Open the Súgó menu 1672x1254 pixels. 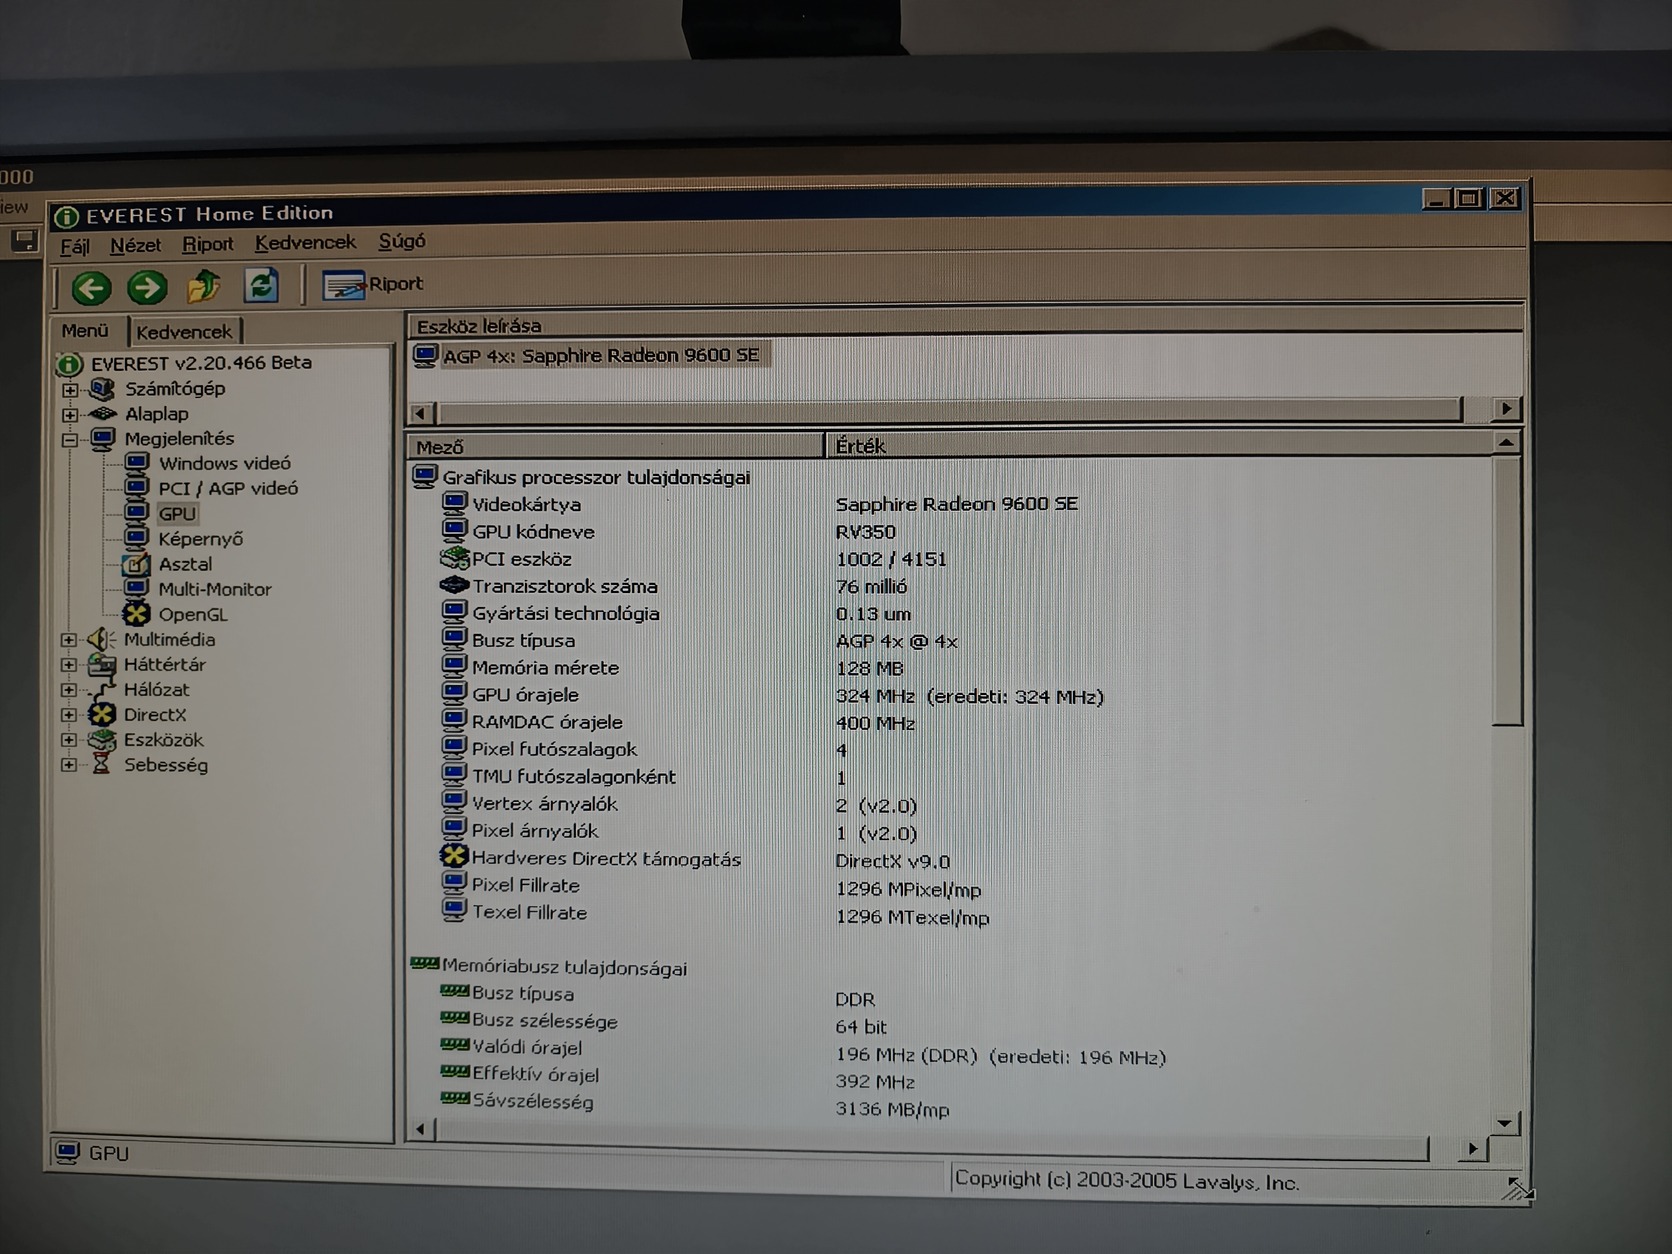(x=402, y=241)
